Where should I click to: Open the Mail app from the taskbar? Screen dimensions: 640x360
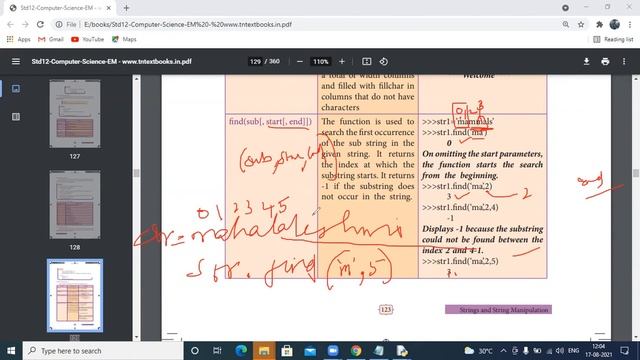(x=310, y=351)
